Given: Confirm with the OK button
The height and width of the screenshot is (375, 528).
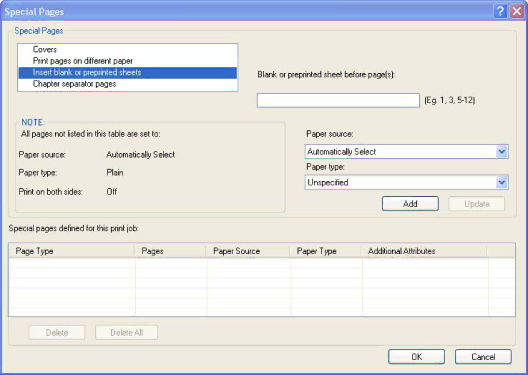Looking at the screenshot, I should click(416, 356).
